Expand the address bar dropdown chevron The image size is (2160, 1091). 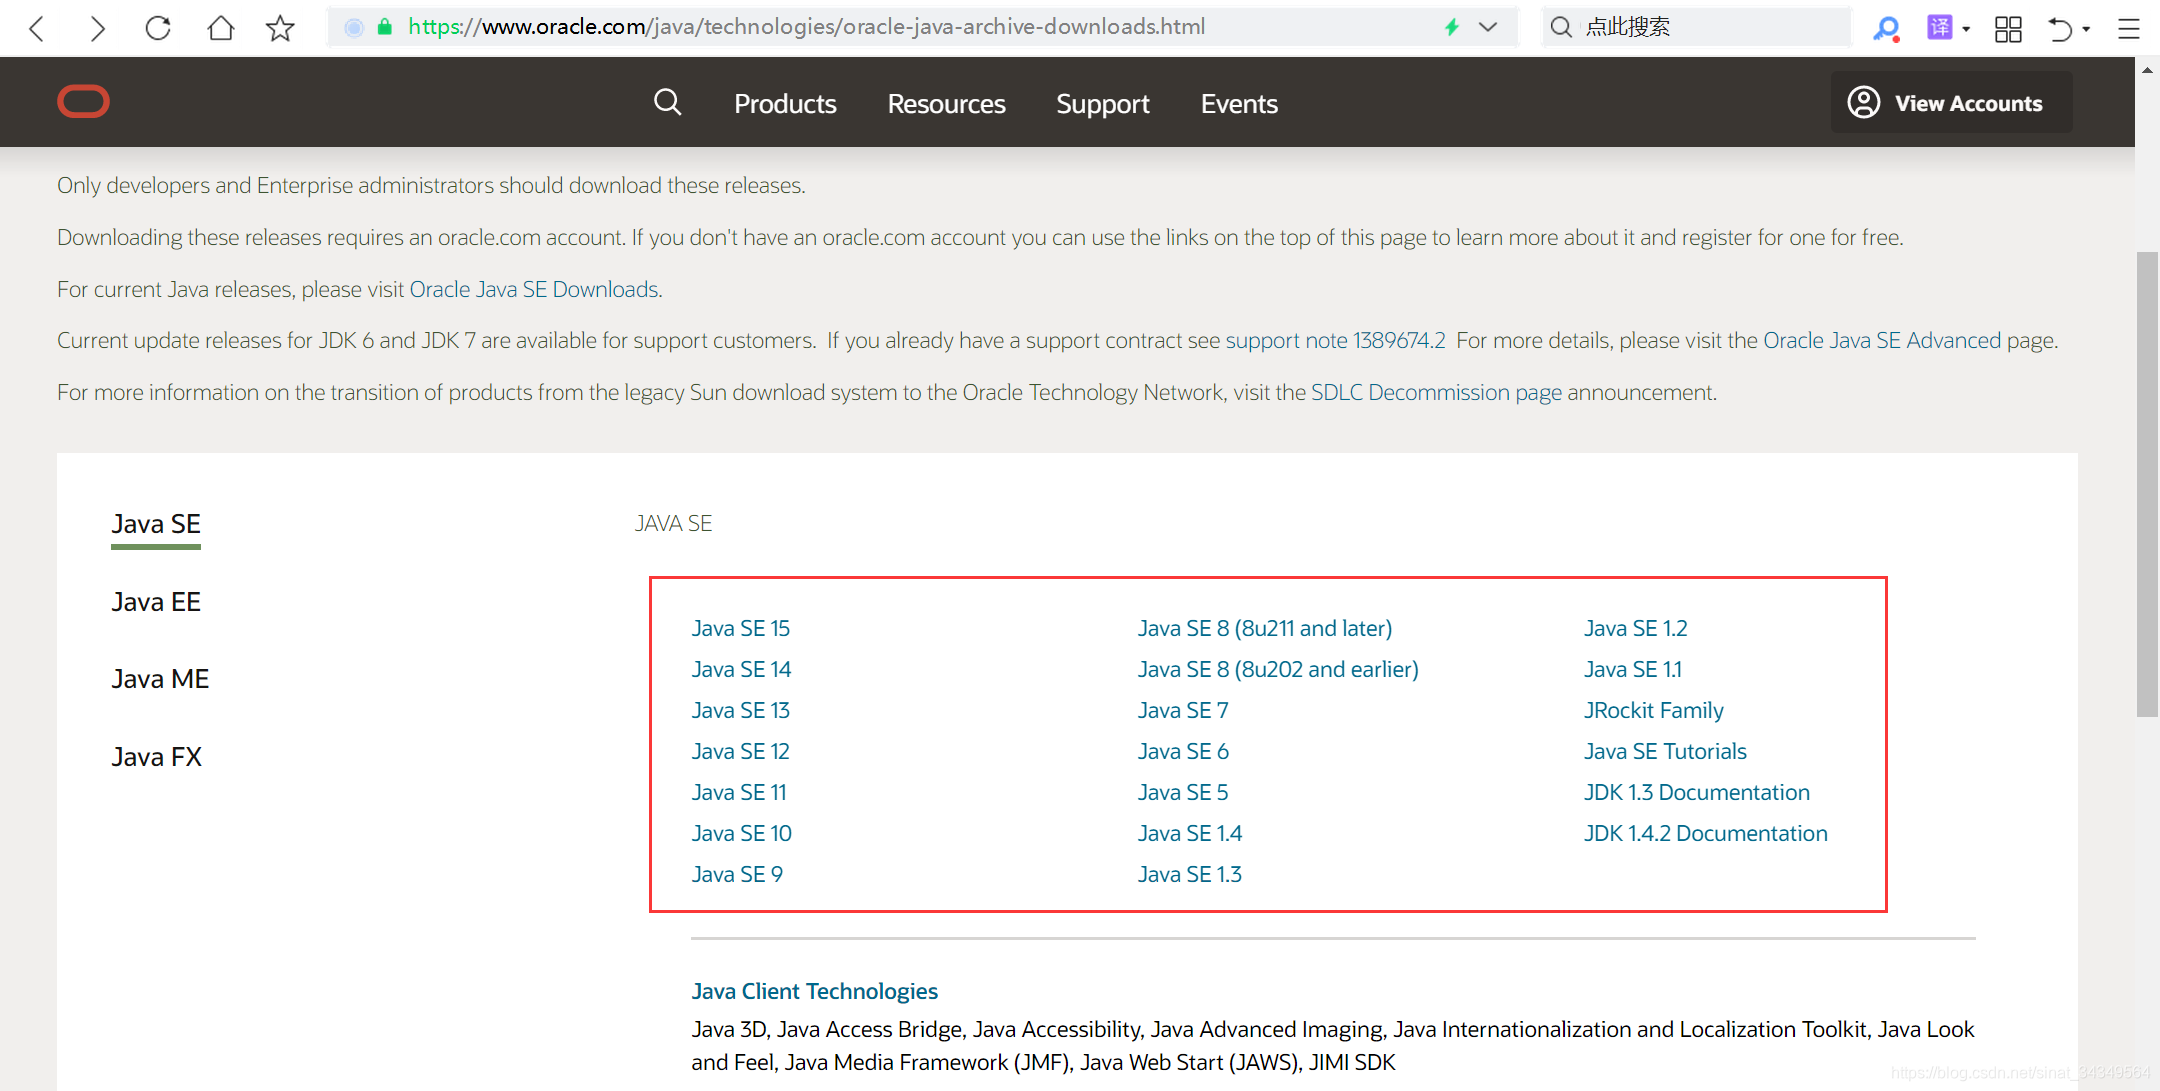pyautogui.click(x=1488, y=27)
